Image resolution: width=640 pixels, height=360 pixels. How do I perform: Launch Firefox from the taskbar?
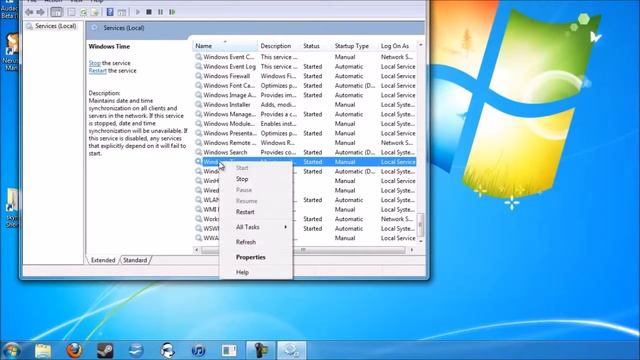[x=74, y=350]
